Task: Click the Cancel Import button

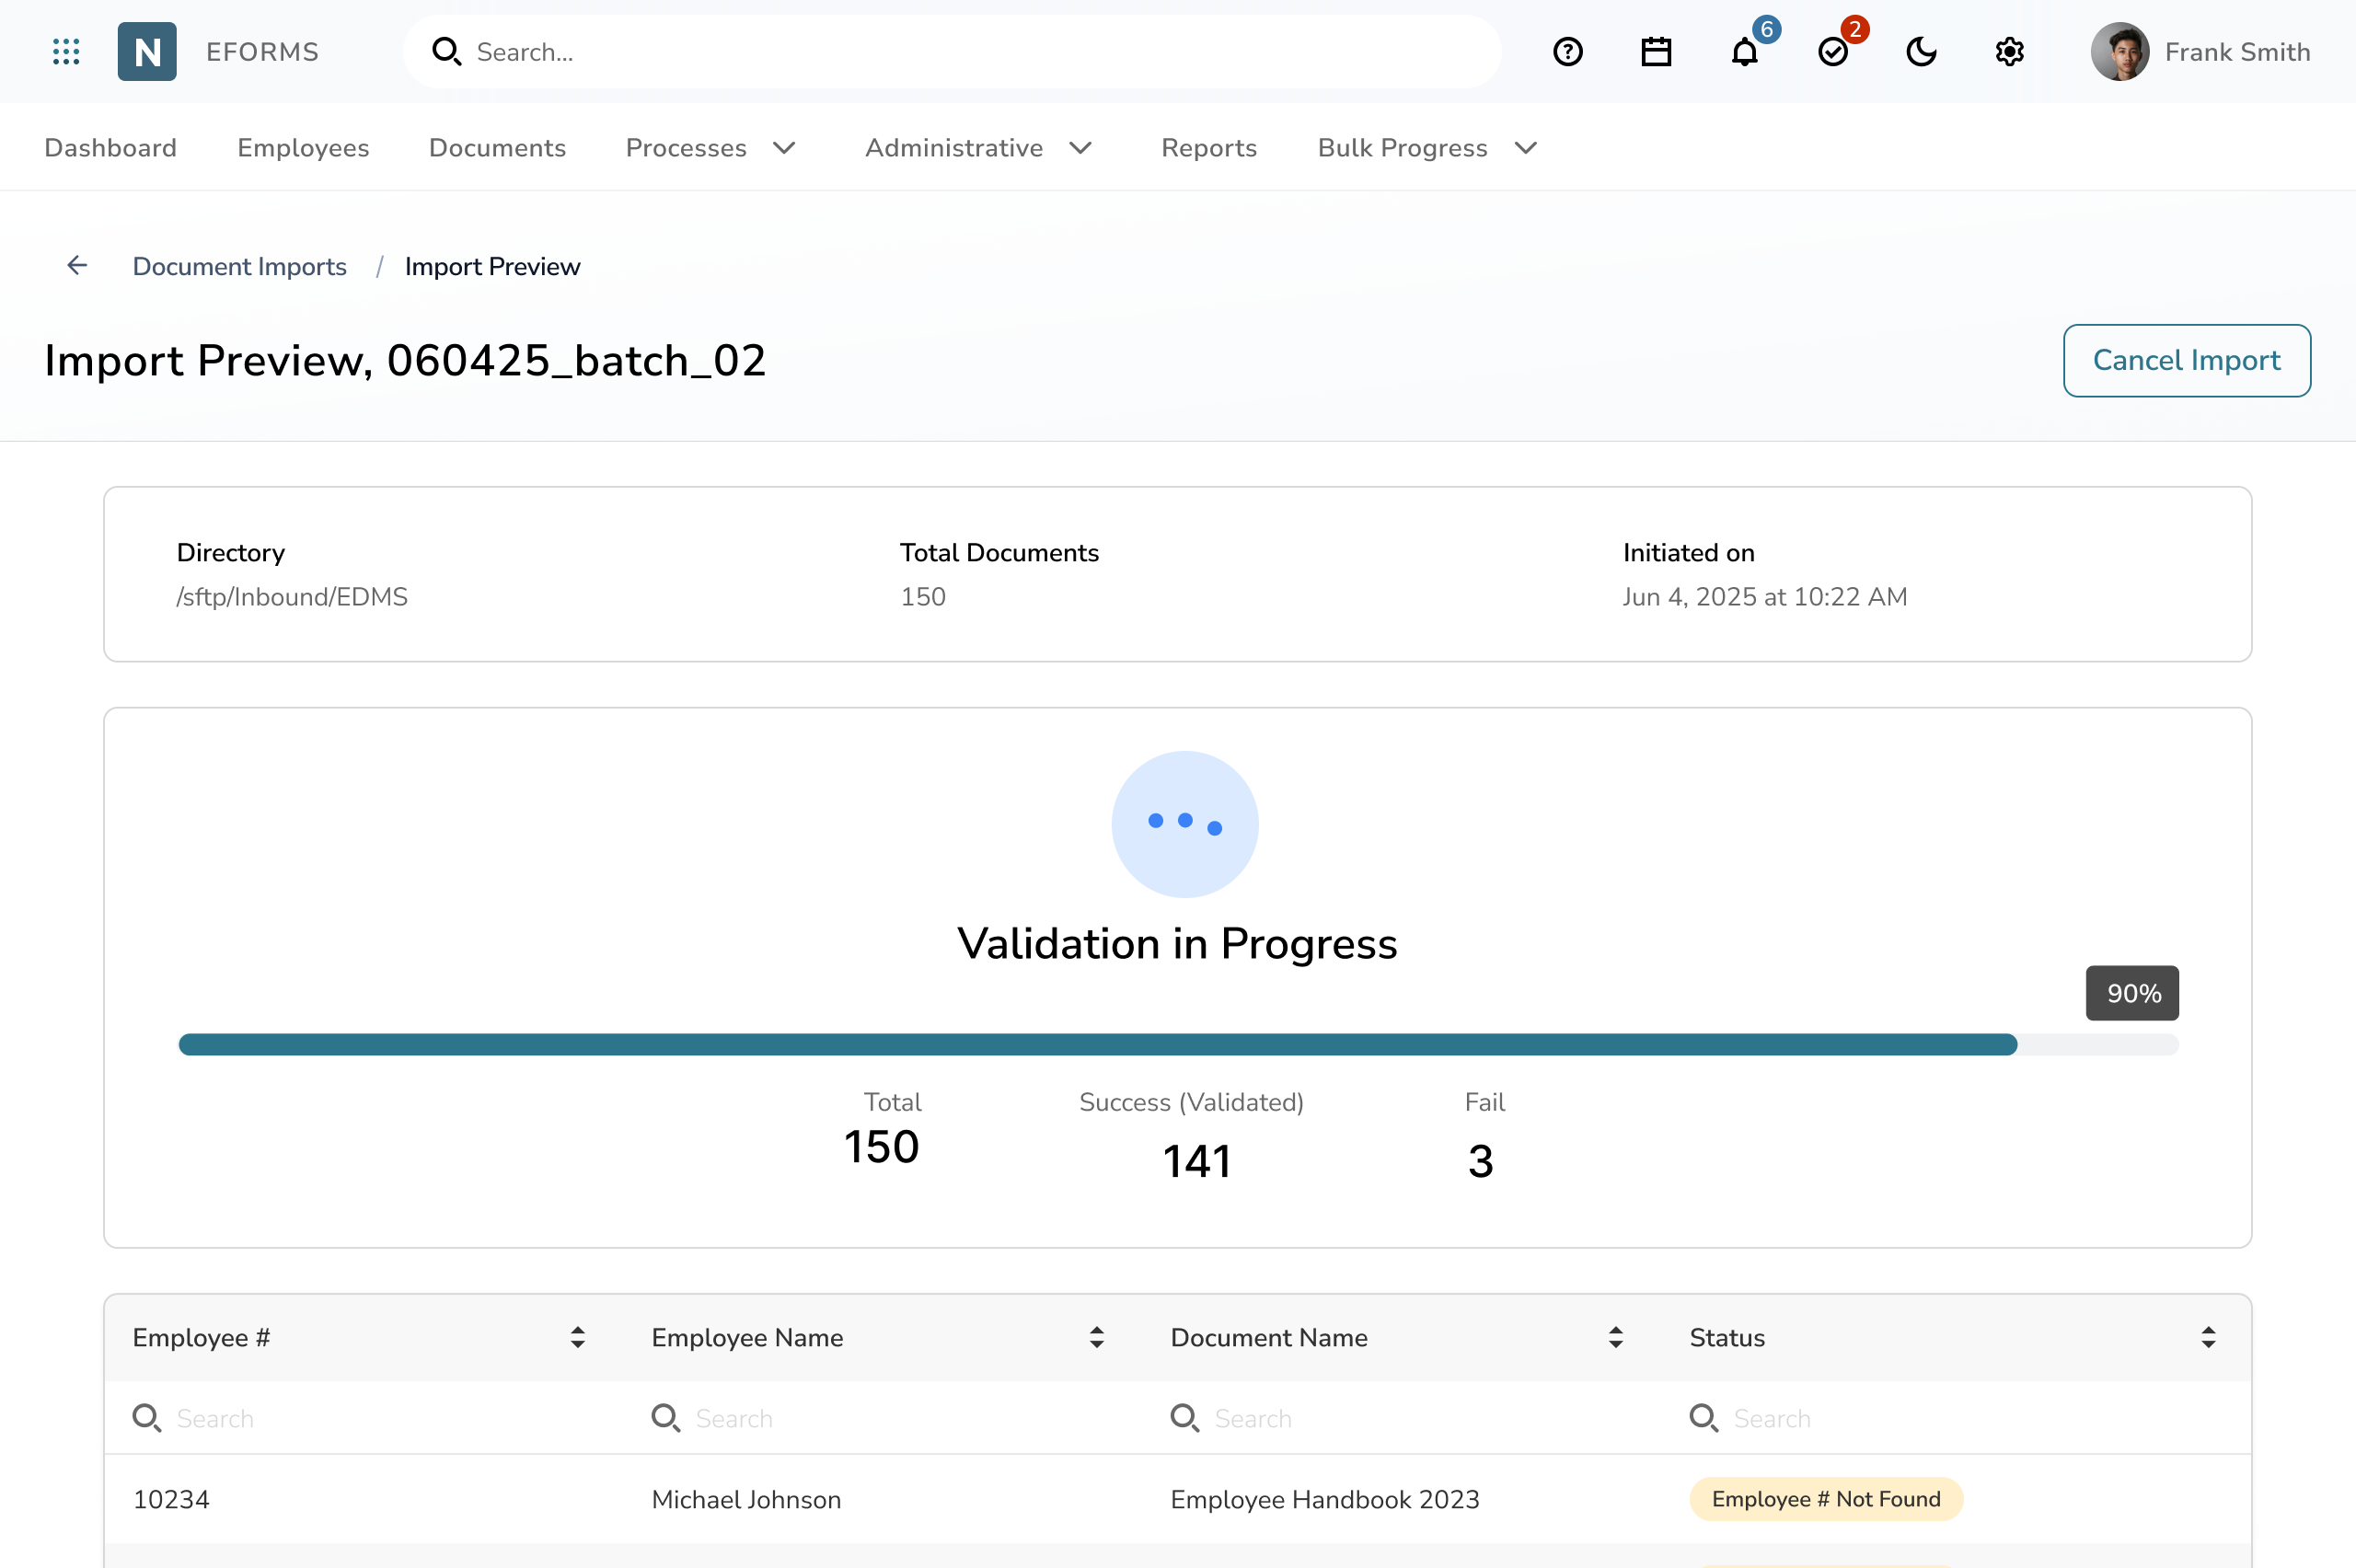Action: (2186, 360)
